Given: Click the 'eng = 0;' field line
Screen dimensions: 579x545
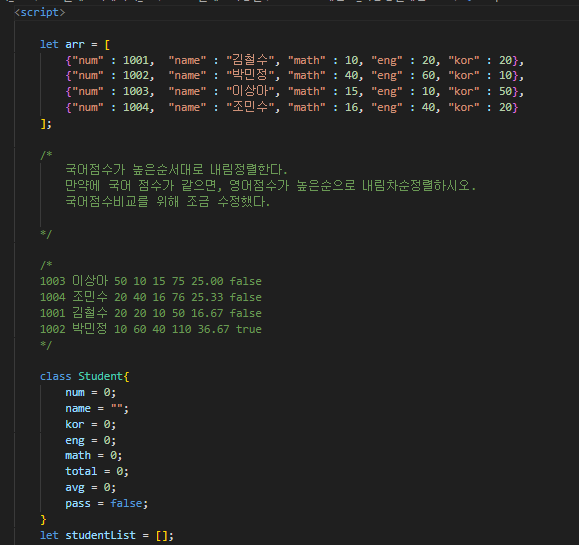Looking at the screenshot, I should (x=90, y=441).
